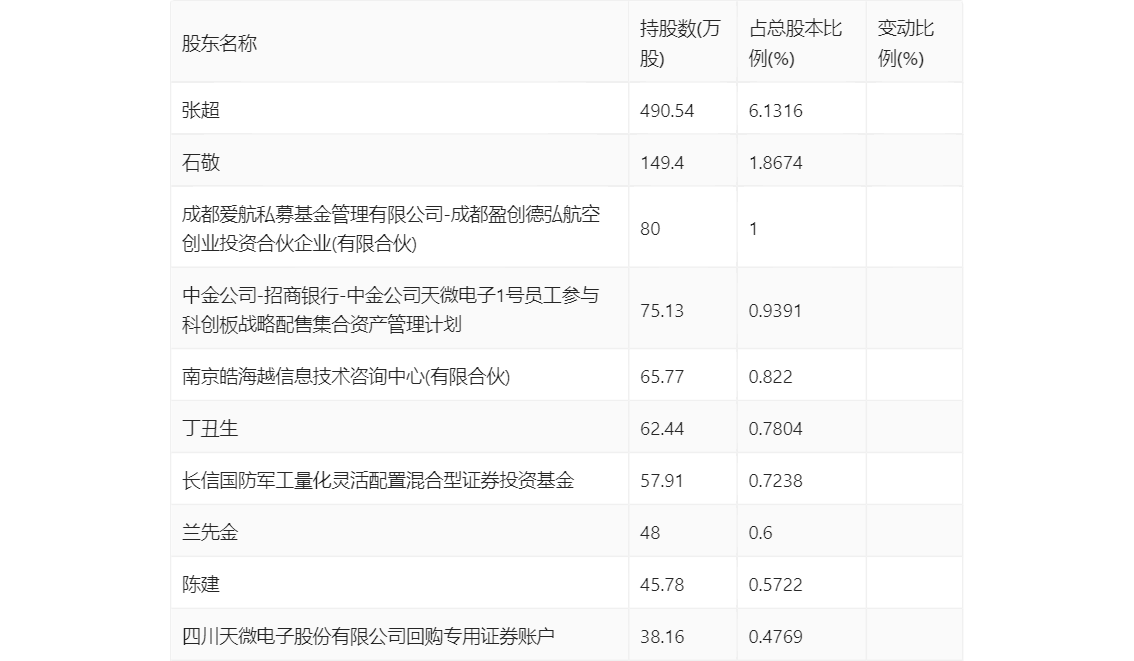Image resolution: width=1134 pixels, height=661 pixels.
Task: Select shareholding value 490.54
Action: point(667,111)
